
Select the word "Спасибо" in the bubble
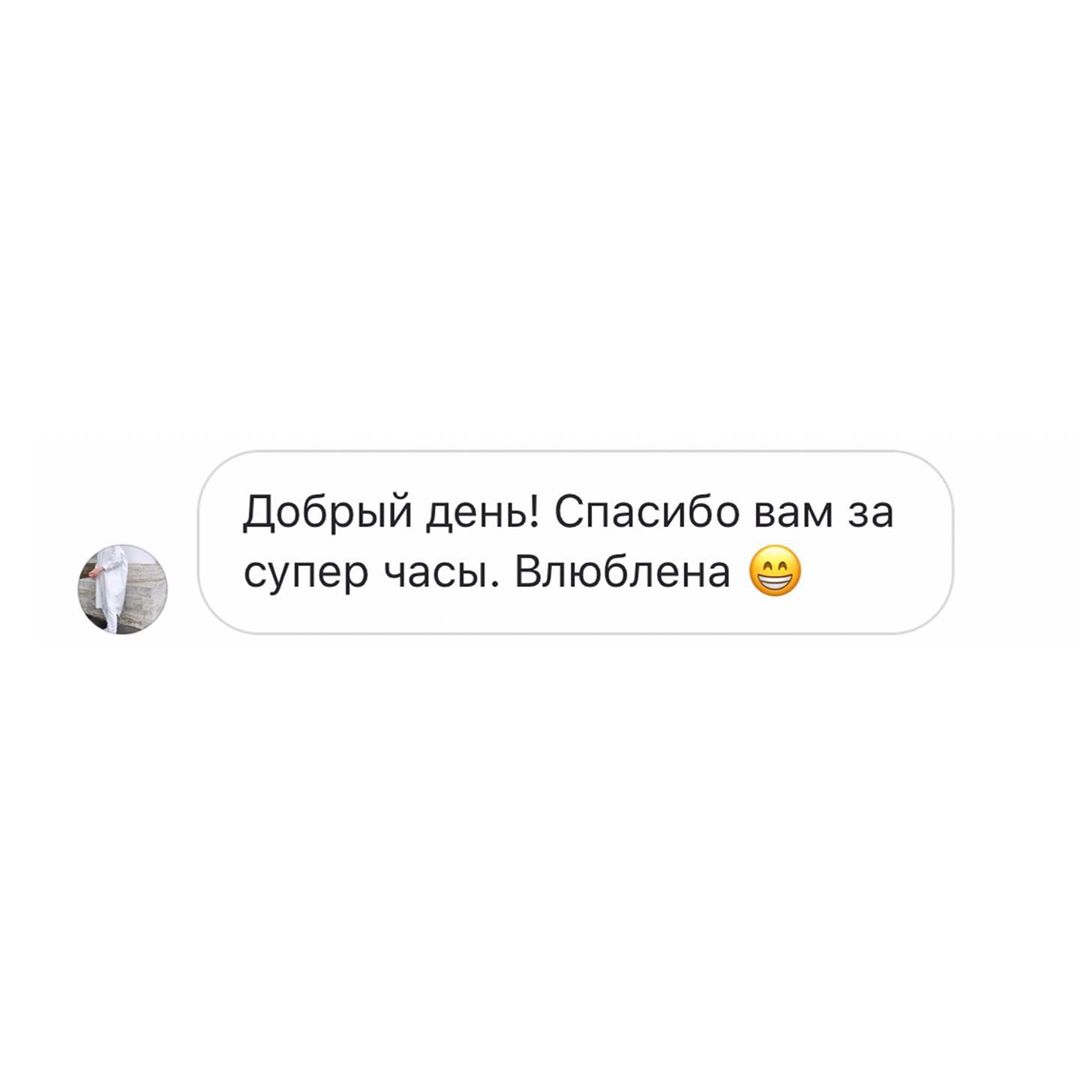(647, 512)
